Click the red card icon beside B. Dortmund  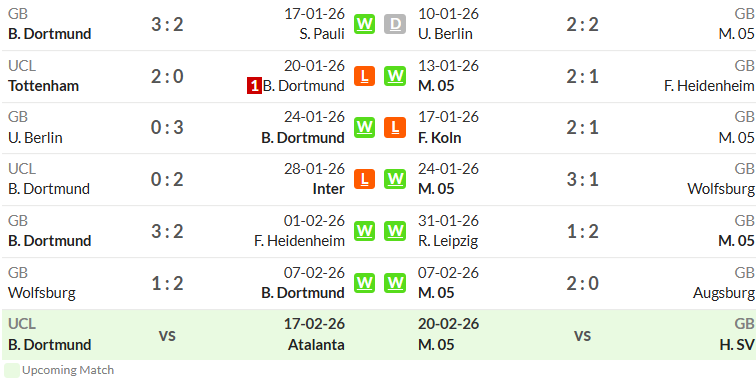(254, 86)
